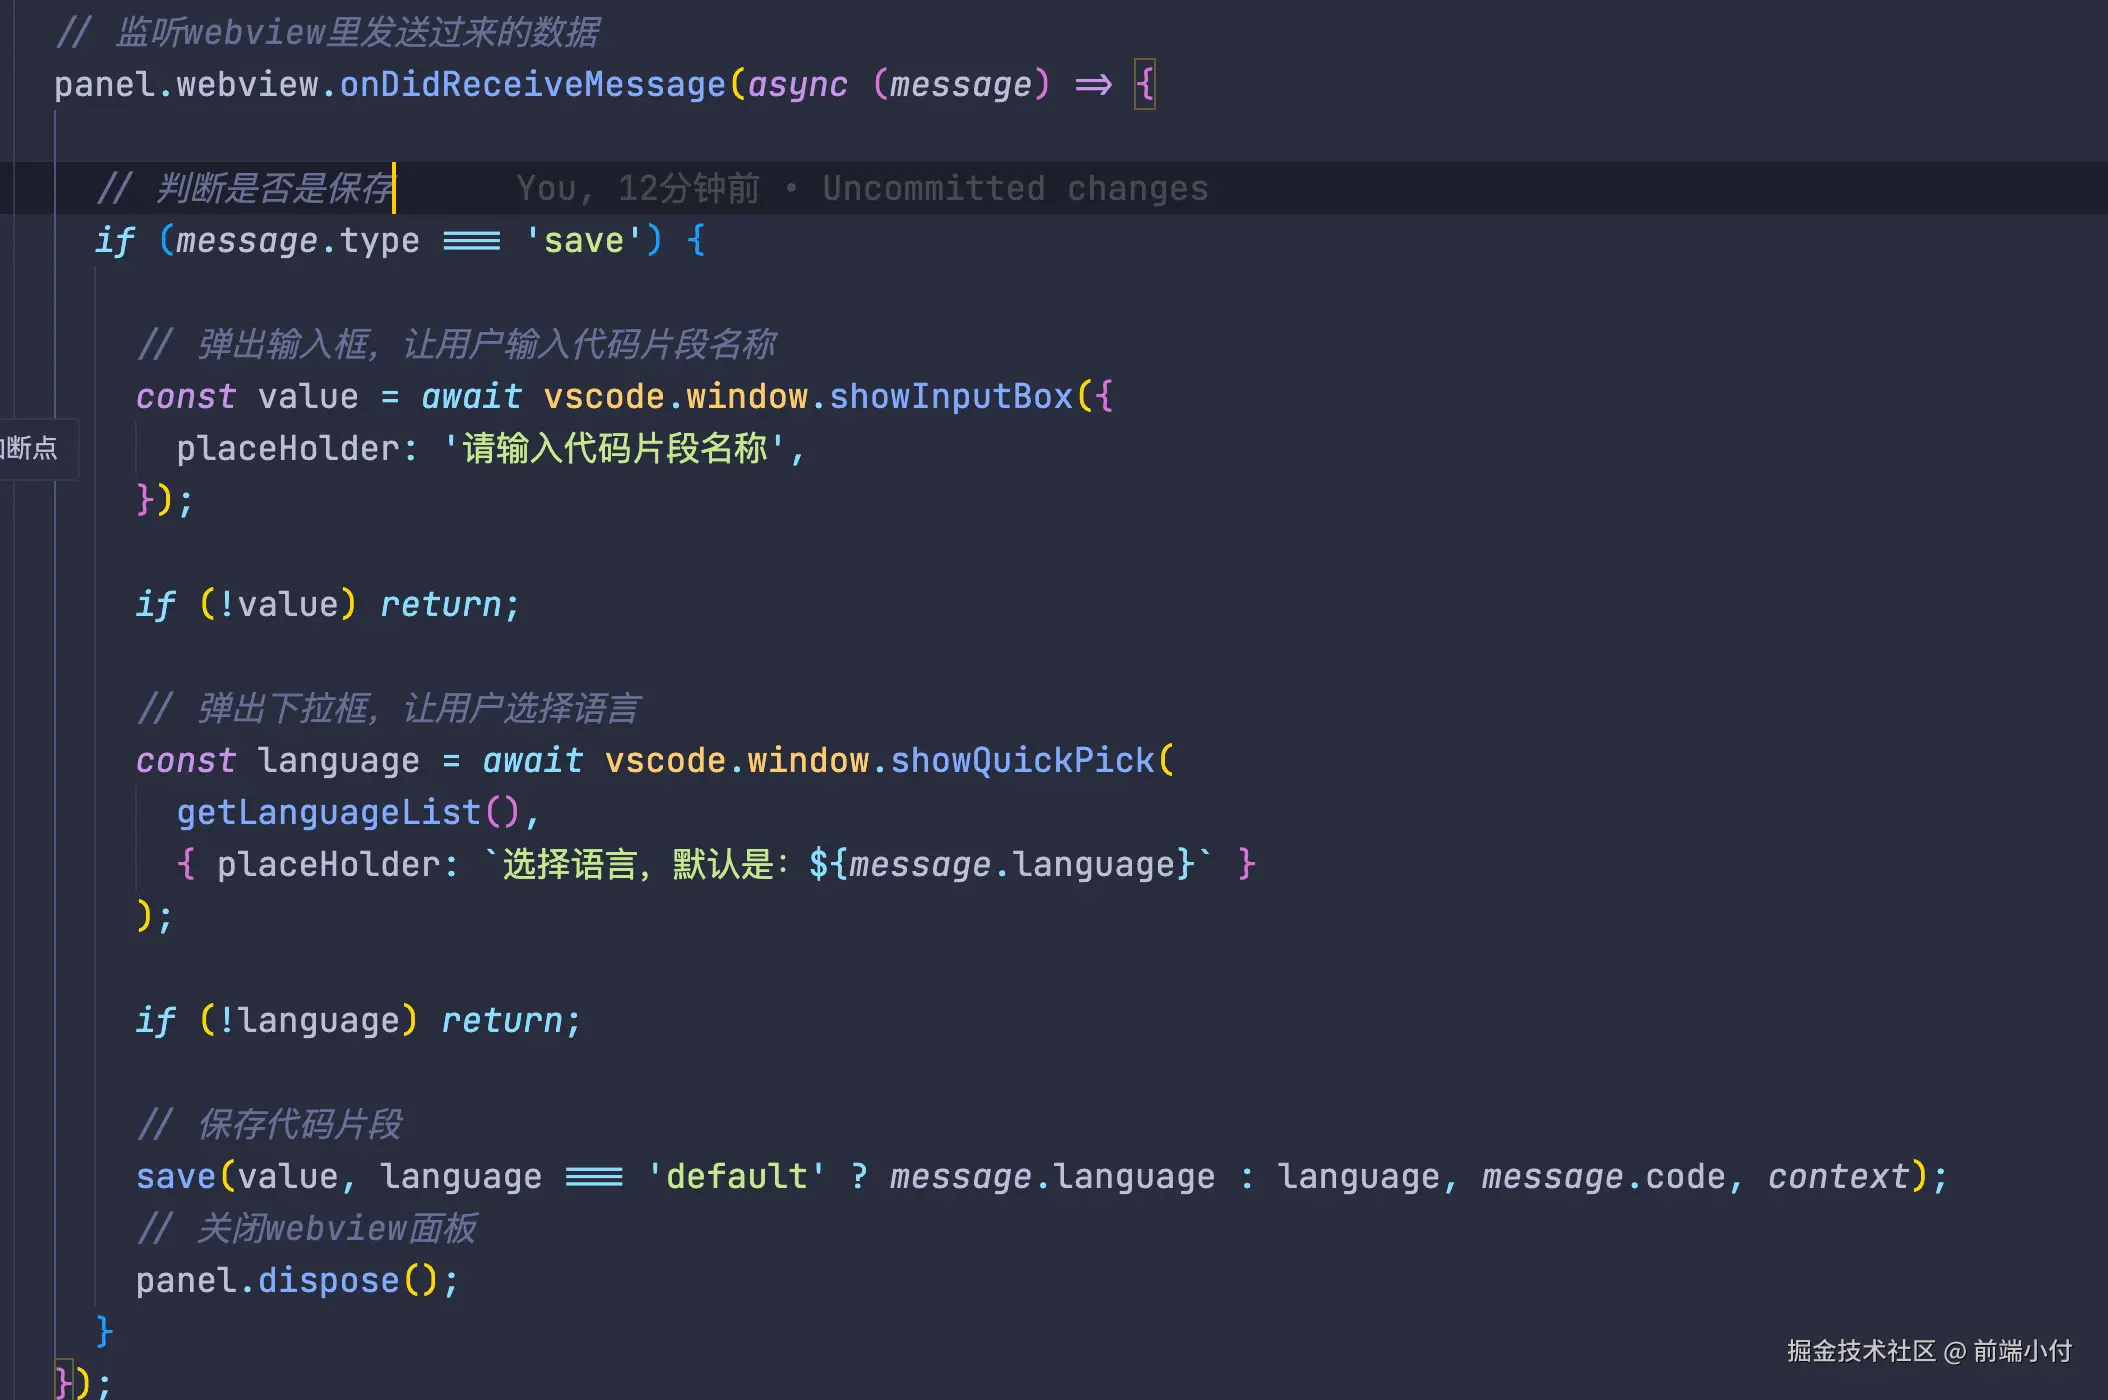Screen dimensions: 2108x1400
Task: Click the Uncommitted changes blame annotation
Action: coord(1014,189)
